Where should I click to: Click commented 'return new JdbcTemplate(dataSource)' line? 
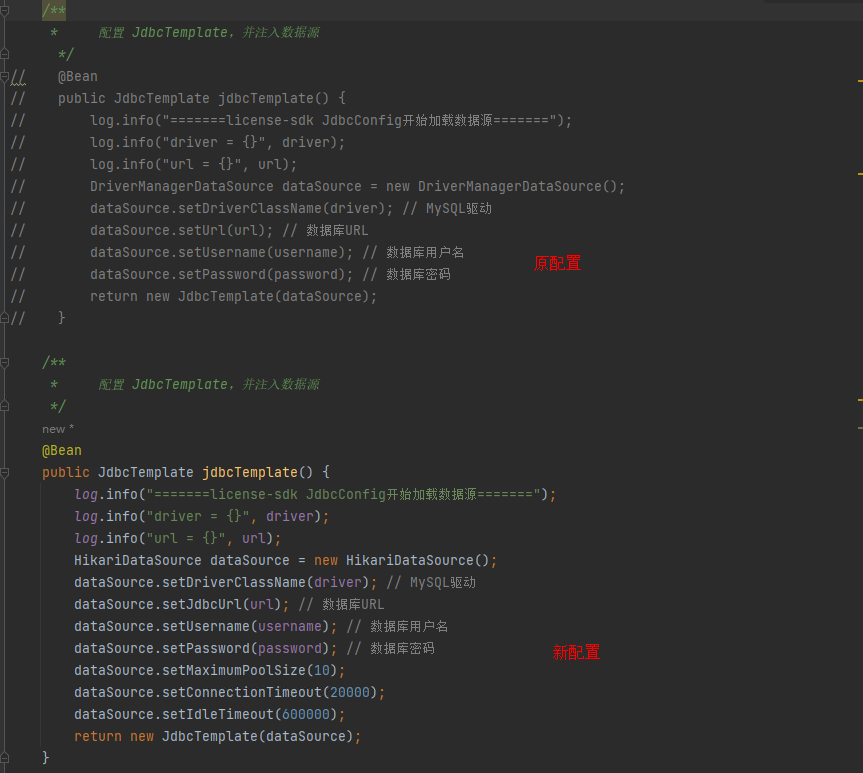pyautogui.click(x=233, y=296)
